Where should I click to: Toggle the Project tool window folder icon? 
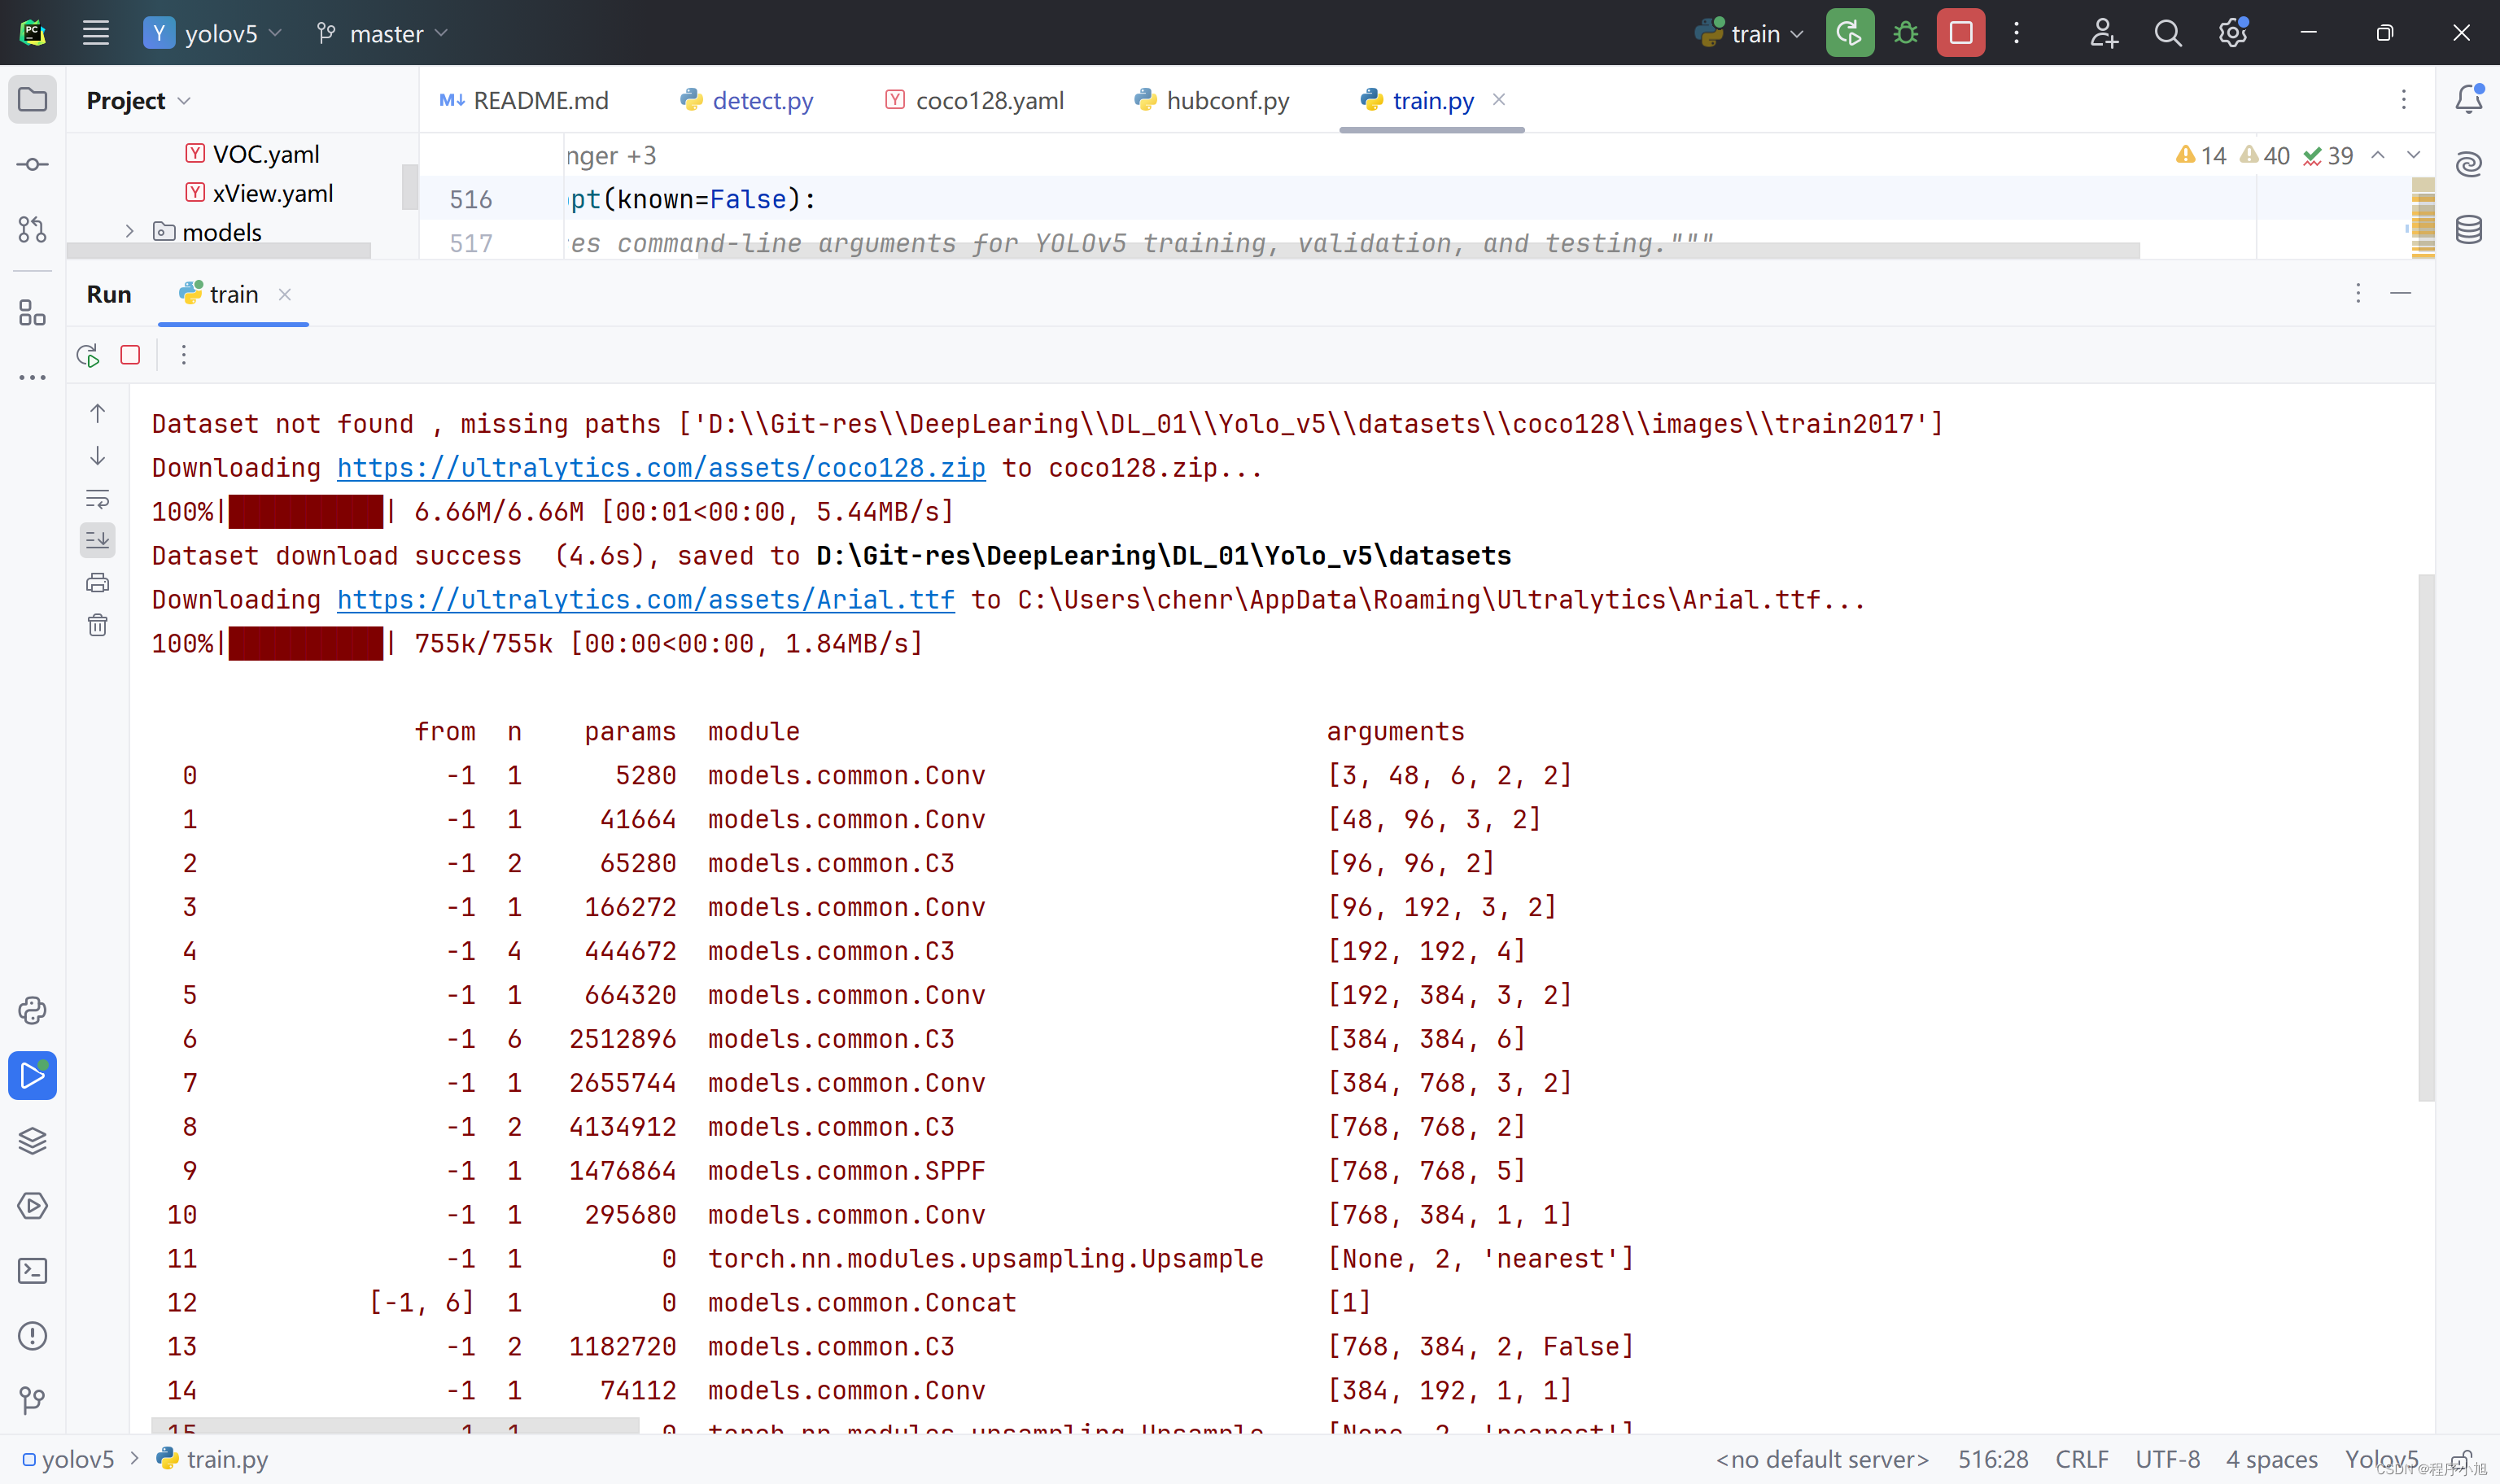(x=32, y=99)
